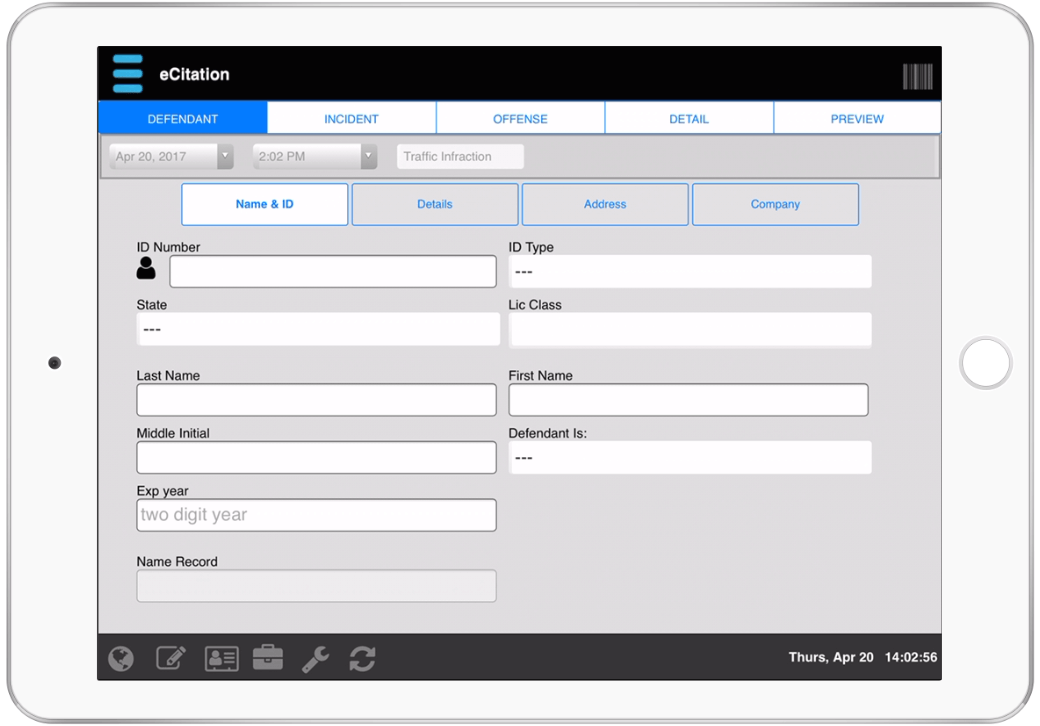This screenshot has width=1040, height=726.
Task: Click the Middle Initial input field
Action: pyautogui.click(x=316, y=457)
